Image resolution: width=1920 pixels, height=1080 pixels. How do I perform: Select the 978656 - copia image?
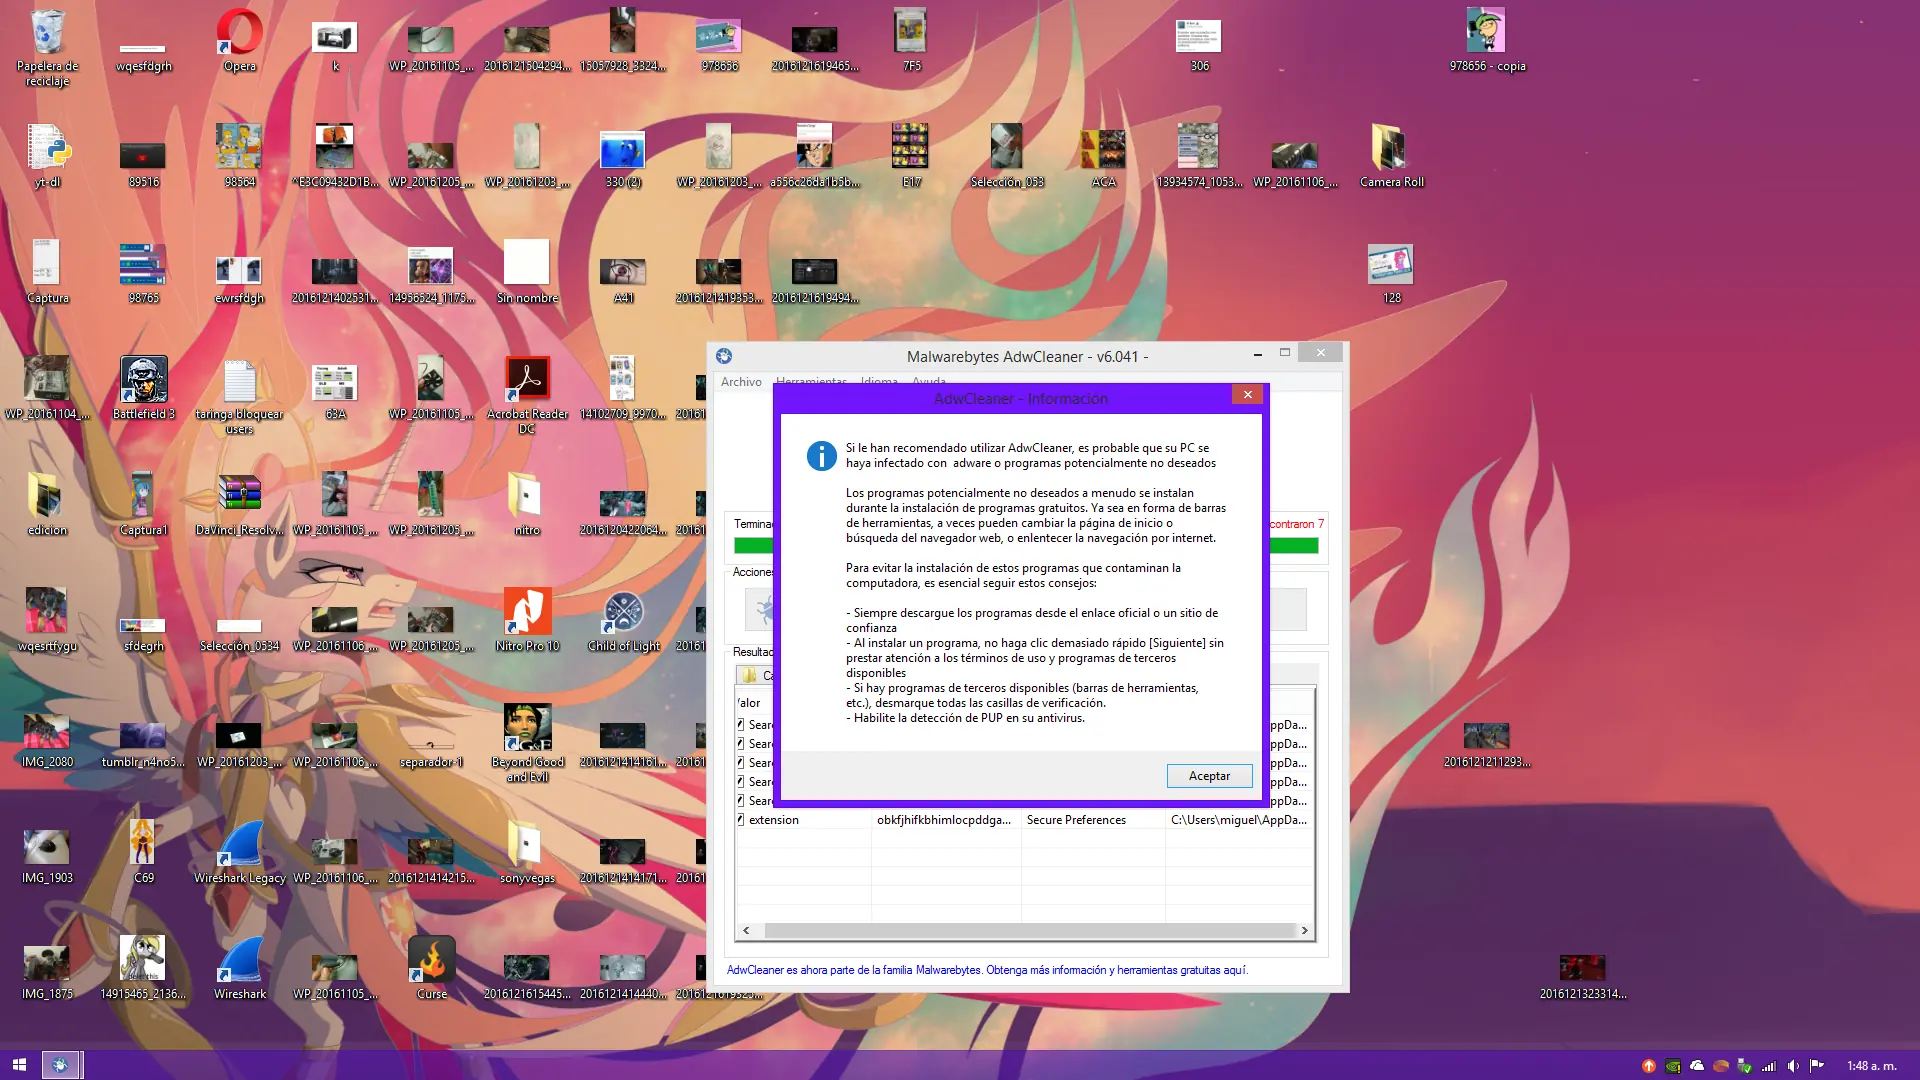point(1487,40)
